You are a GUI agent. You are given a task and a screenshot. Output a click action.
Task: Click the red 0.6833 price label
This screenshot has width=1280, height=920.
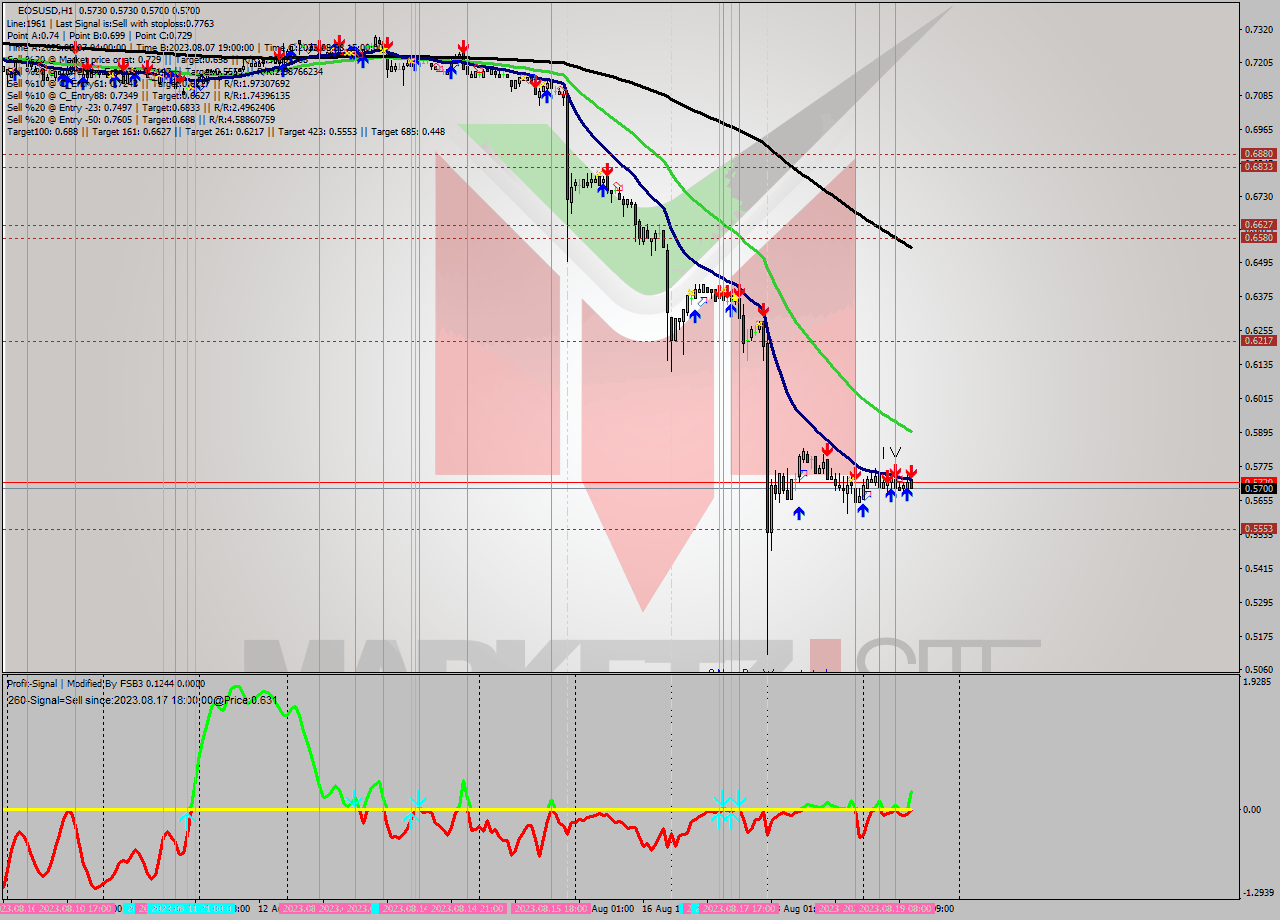click(x=1258, y=166)
